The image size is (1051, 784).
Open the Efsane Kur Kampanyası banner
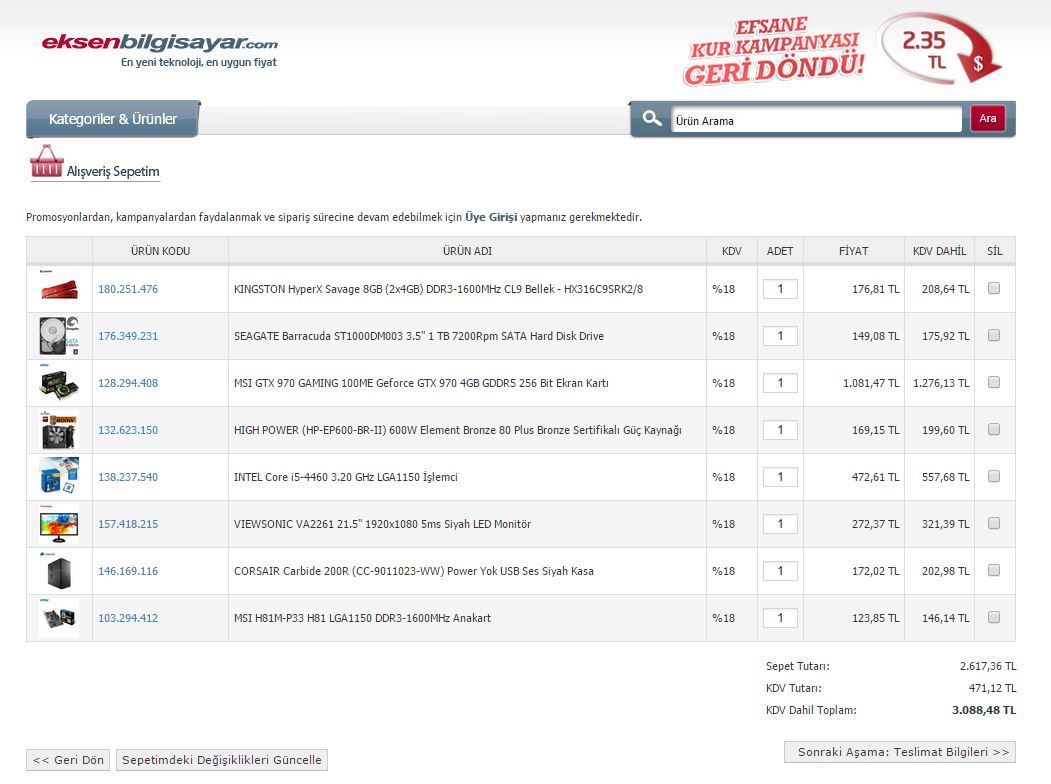click(842, 50)
